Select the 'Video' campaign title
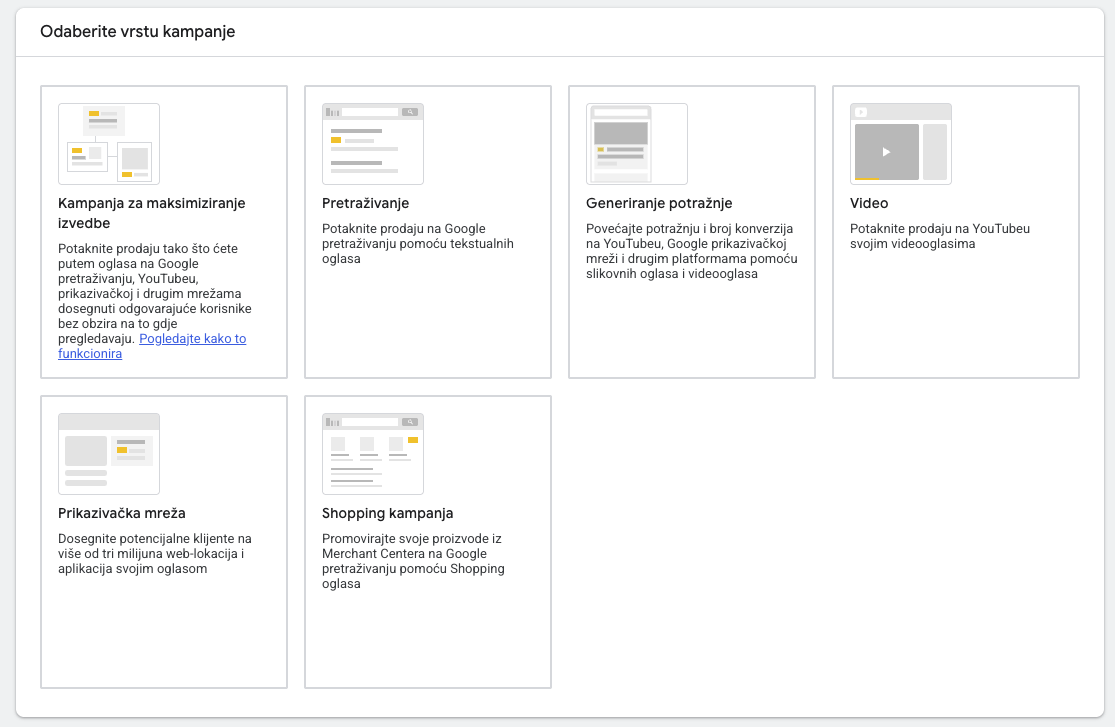The height and width of the screenshot is (727, 1115). [869, 203]
